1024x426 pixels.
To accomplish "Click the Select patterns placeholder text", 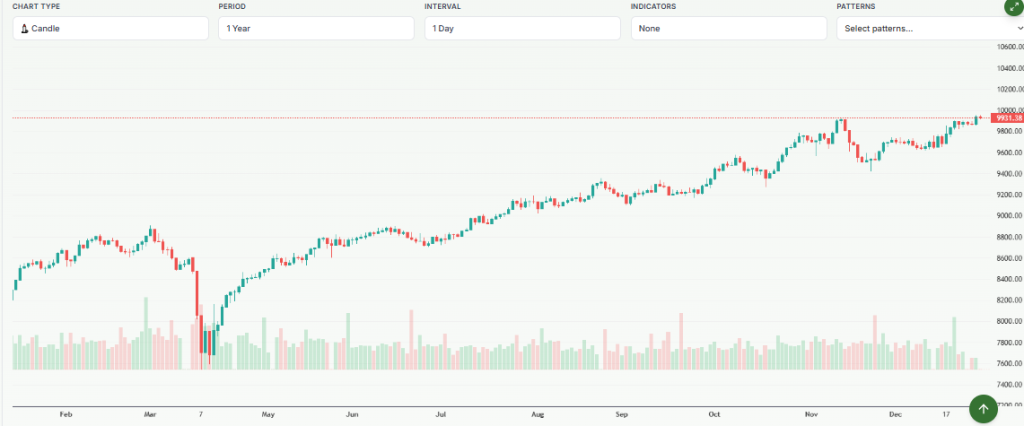I will click(878, 29).
